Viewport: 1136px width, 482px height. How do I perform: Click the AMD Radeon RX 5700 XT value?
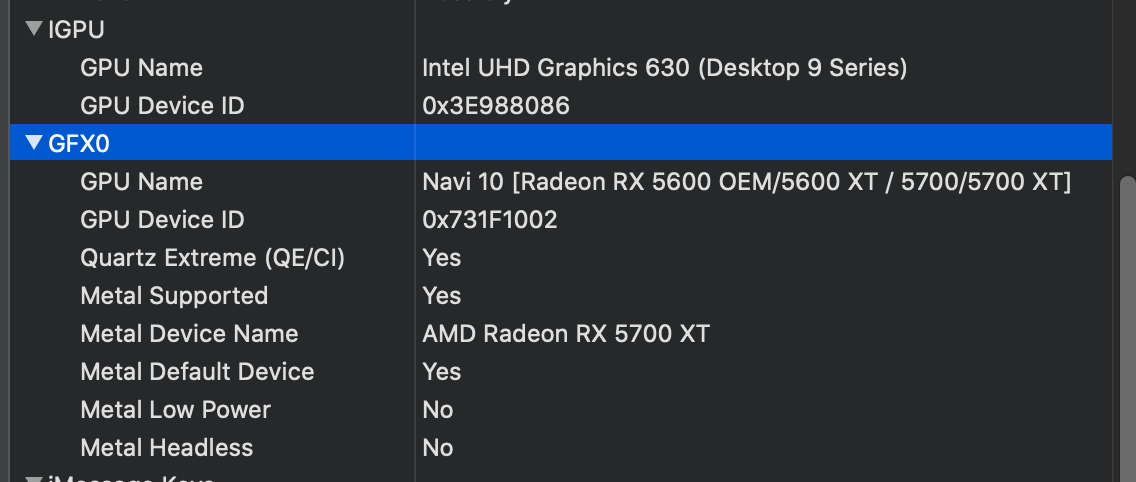(x=566, y=334)
